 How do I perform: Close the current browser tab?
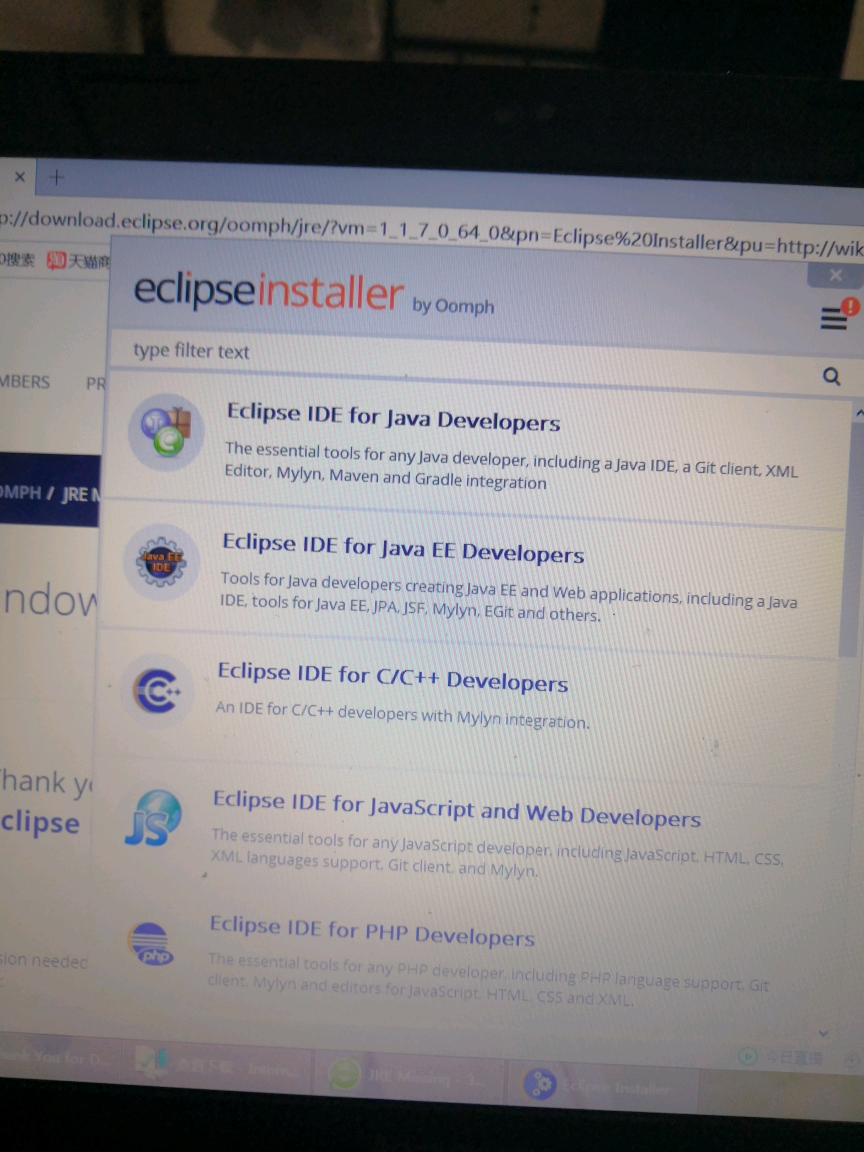pyautogui.click(x=20, y=176)
